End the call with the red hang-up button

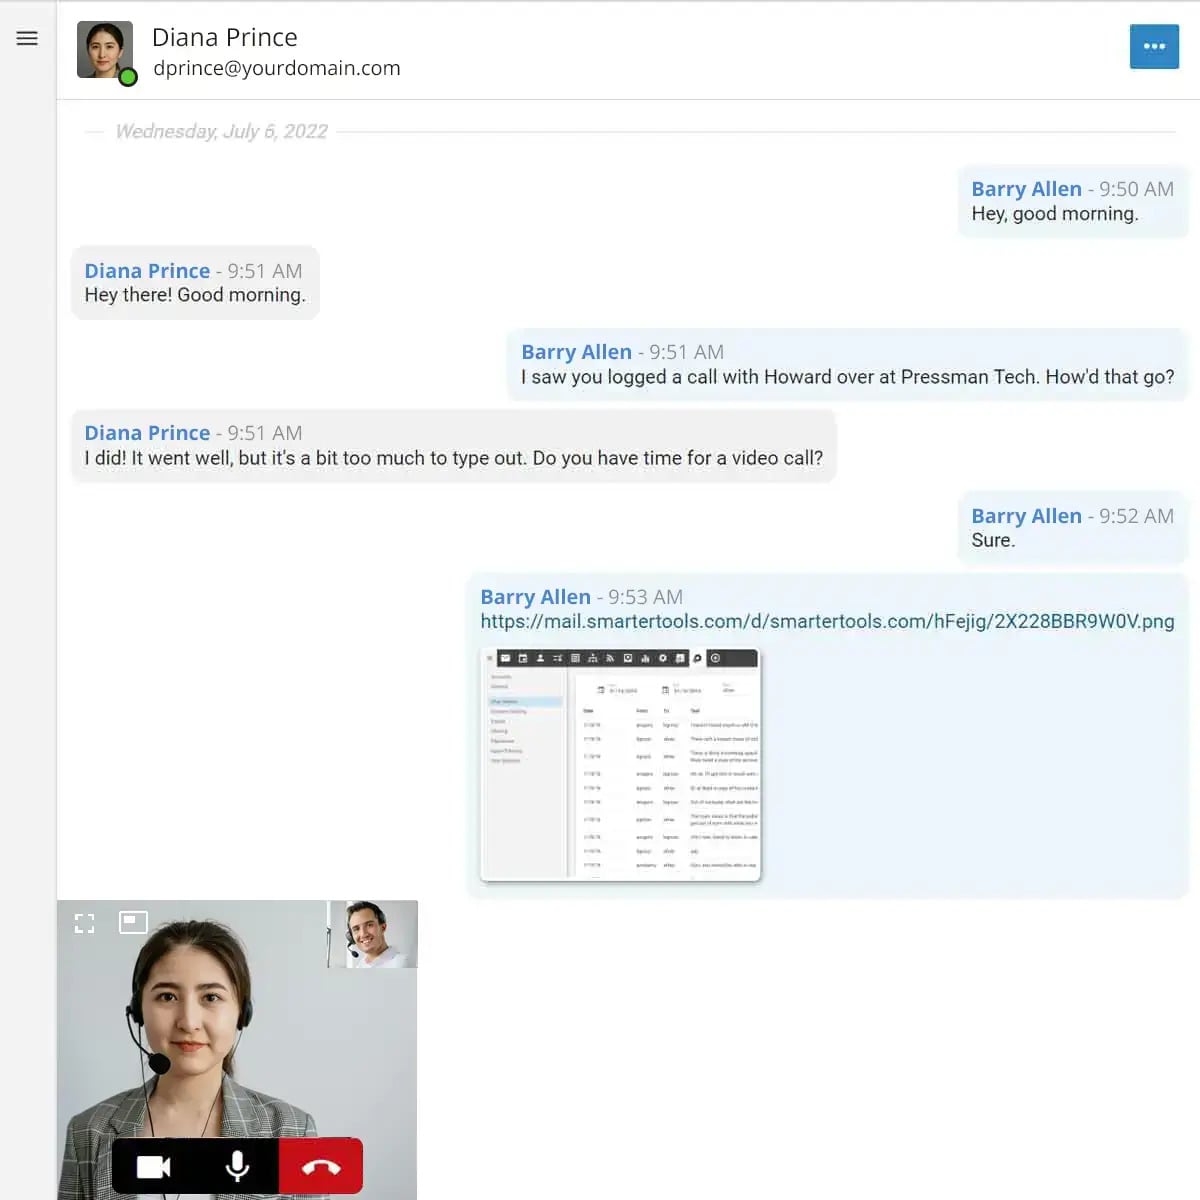point(321,1166)
